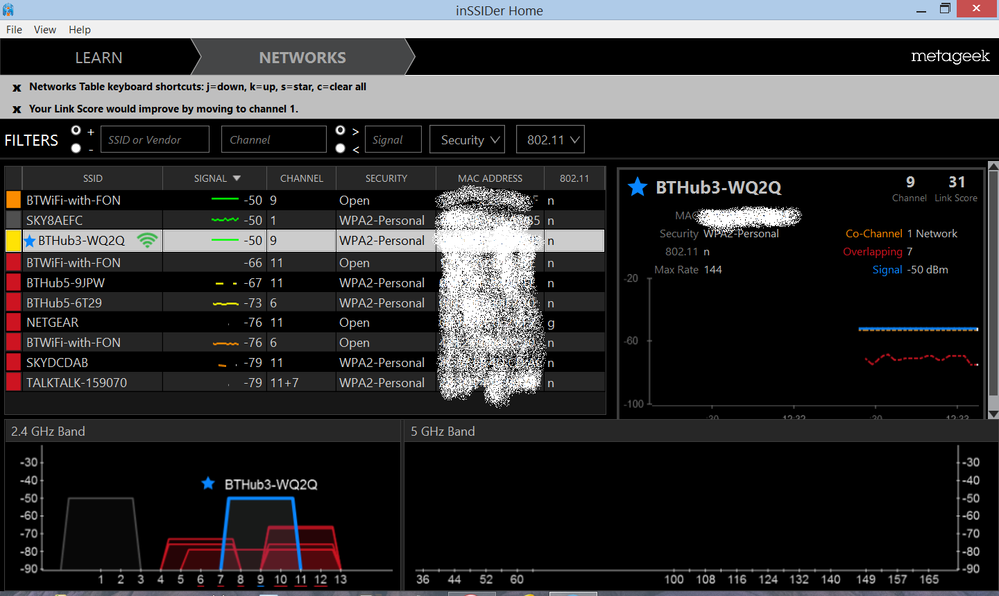This screenshot has height=596, width=999.
Task: Click blue star in 2.4 GHz band graph
Action: 208,483
